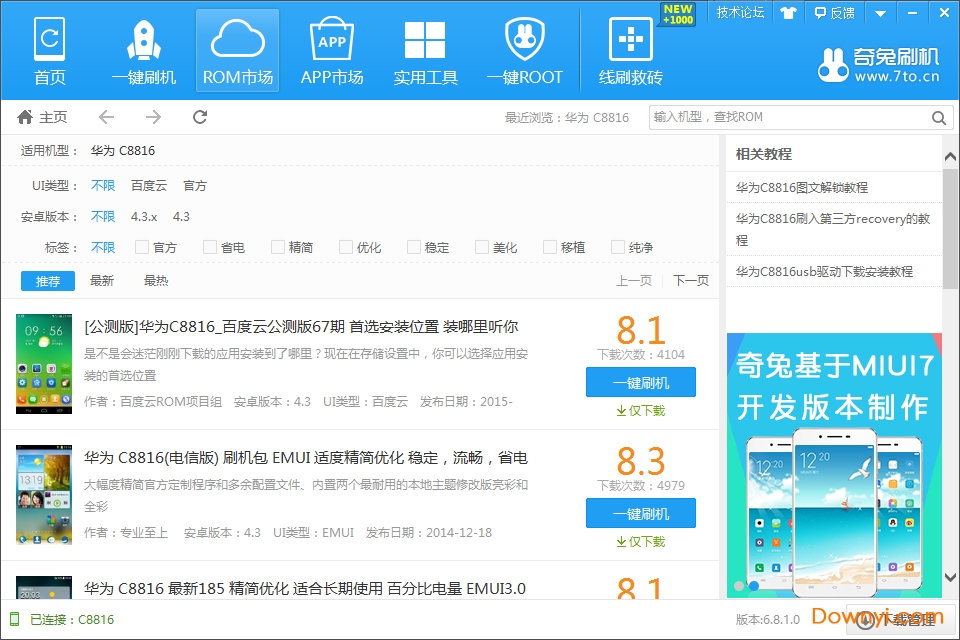Select the 4.3.x Android version filter
960x640 pixels.
click(x=144, y=216)
